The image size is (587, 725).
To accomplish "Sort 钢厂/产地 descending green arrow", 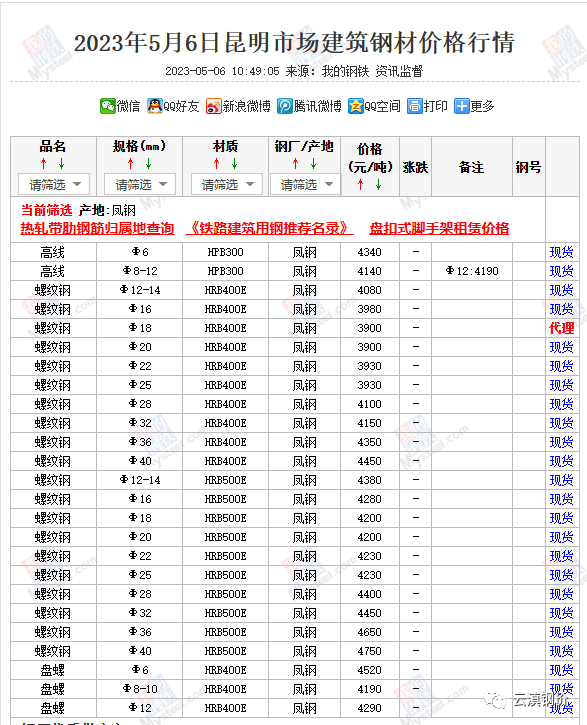I will 313,164.
